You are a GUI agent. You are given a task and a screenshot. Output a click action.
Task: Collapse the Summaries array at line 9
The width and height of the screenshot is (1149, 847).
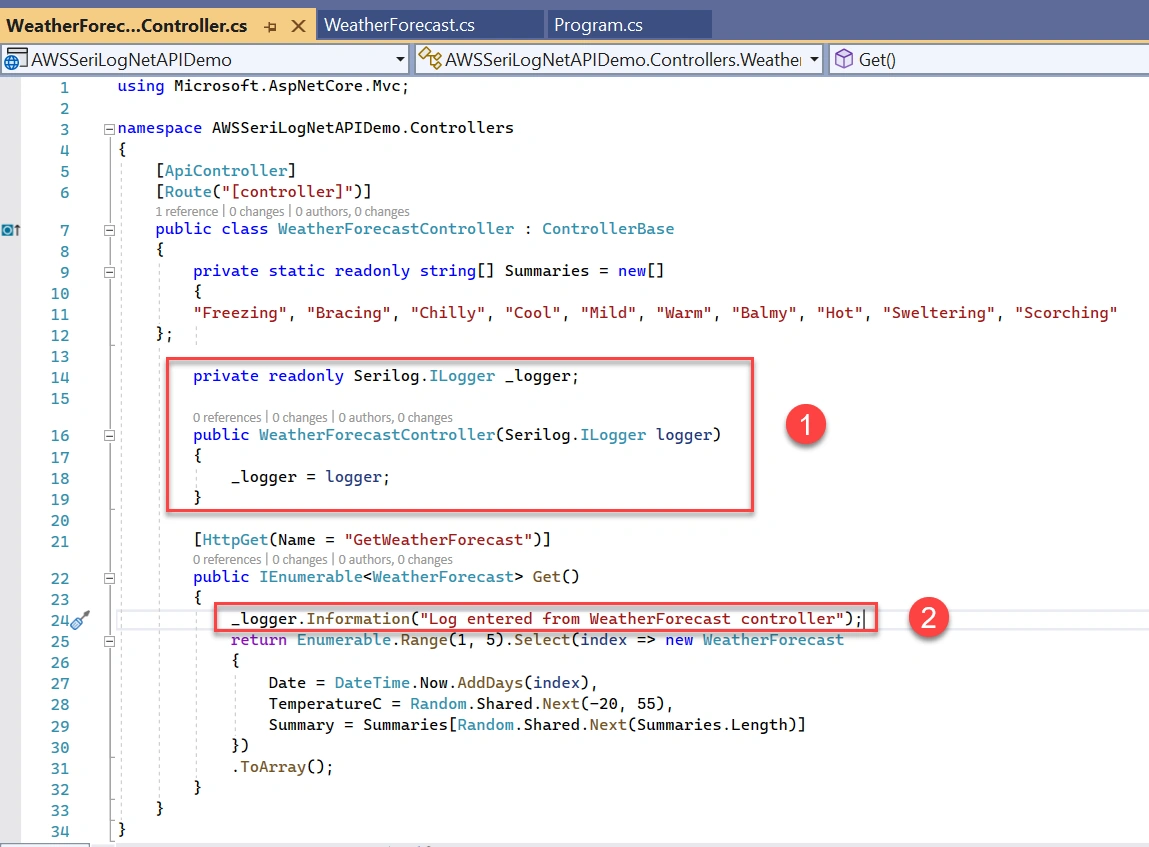109,272
